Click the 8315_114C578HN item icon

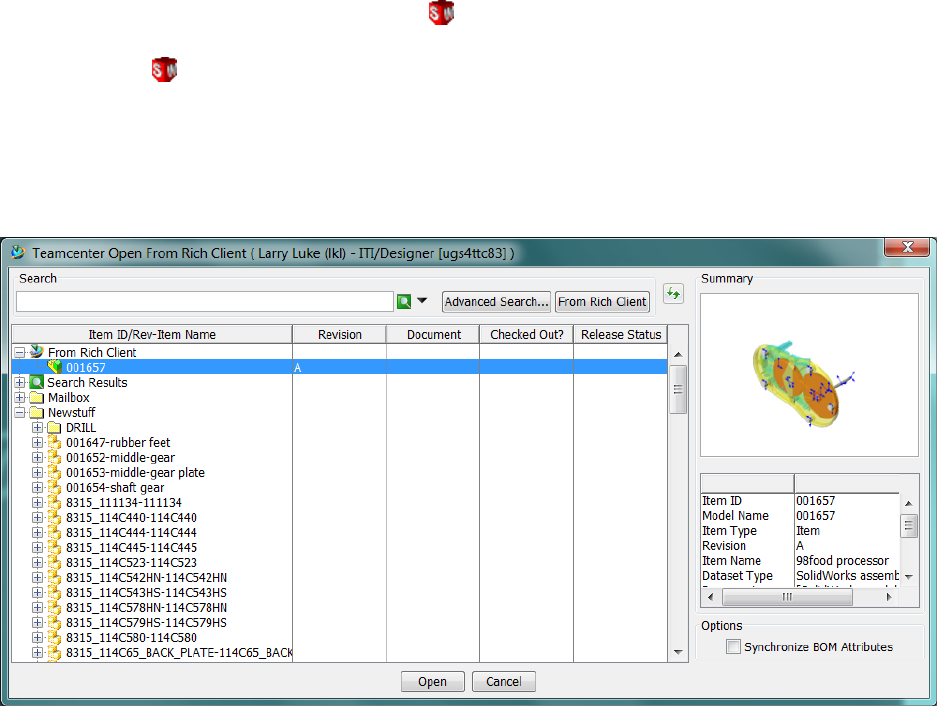tap(55, 607)
